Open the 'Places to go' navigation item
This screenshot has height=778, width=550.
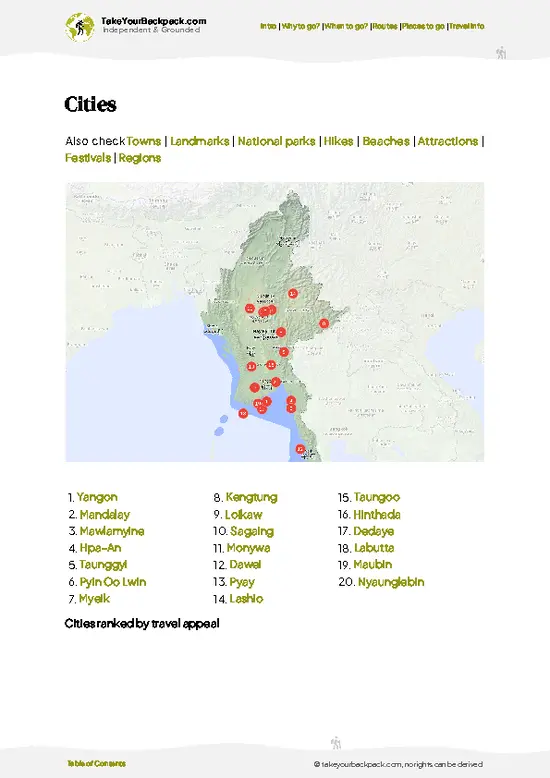tap(423, 26)
